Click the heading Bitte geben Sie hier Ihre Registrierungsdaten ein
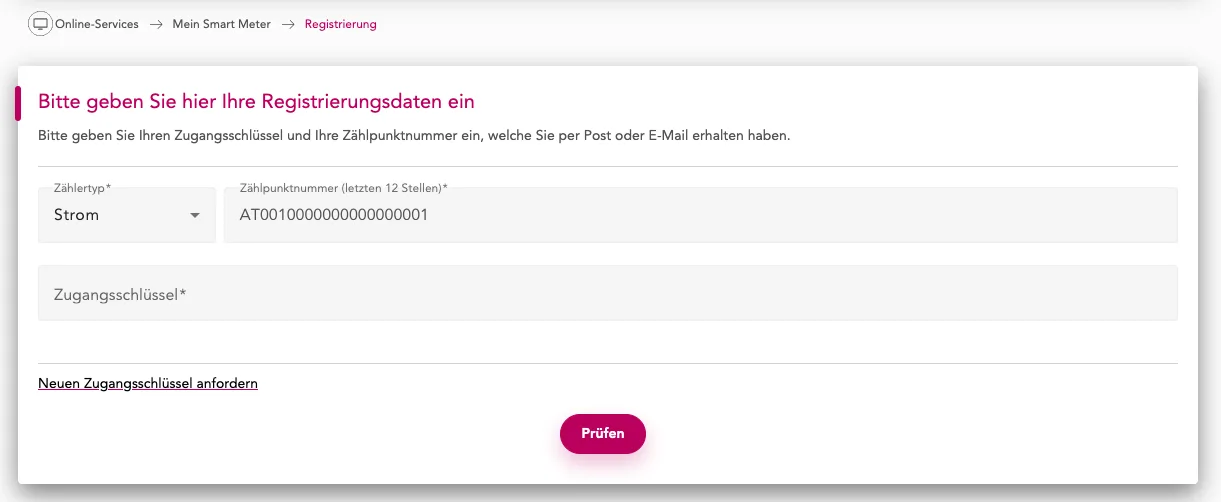Screen dimensions: 1221x502 pos(256,101)
